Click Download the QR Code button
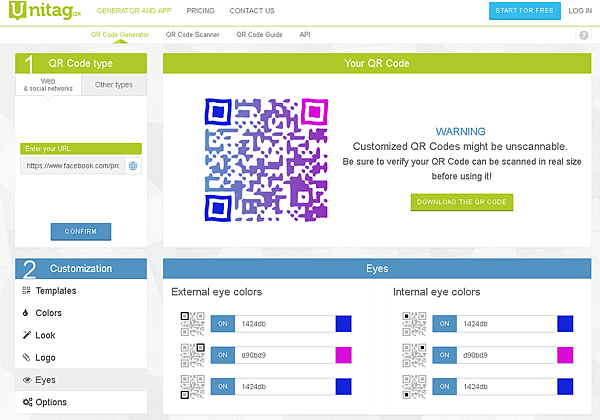The width and height of the screenshot is (600, 420). tap(462, 202)
